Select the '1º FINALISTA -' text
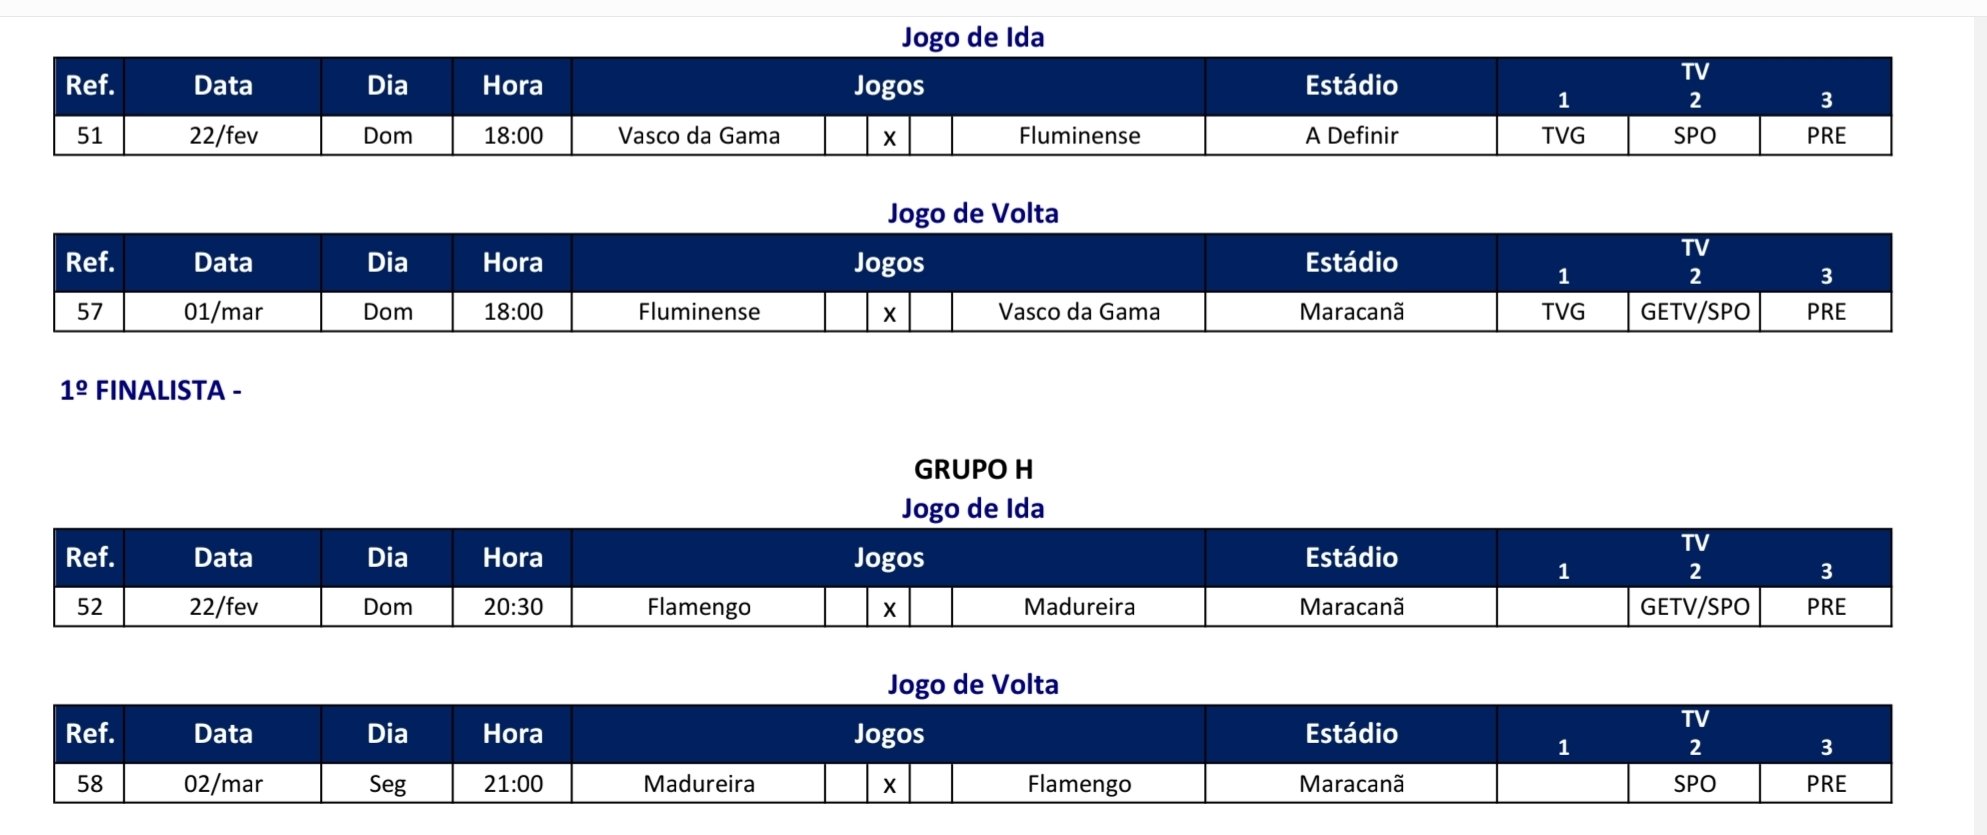The image size is (1987, 835). coord(150,390)
